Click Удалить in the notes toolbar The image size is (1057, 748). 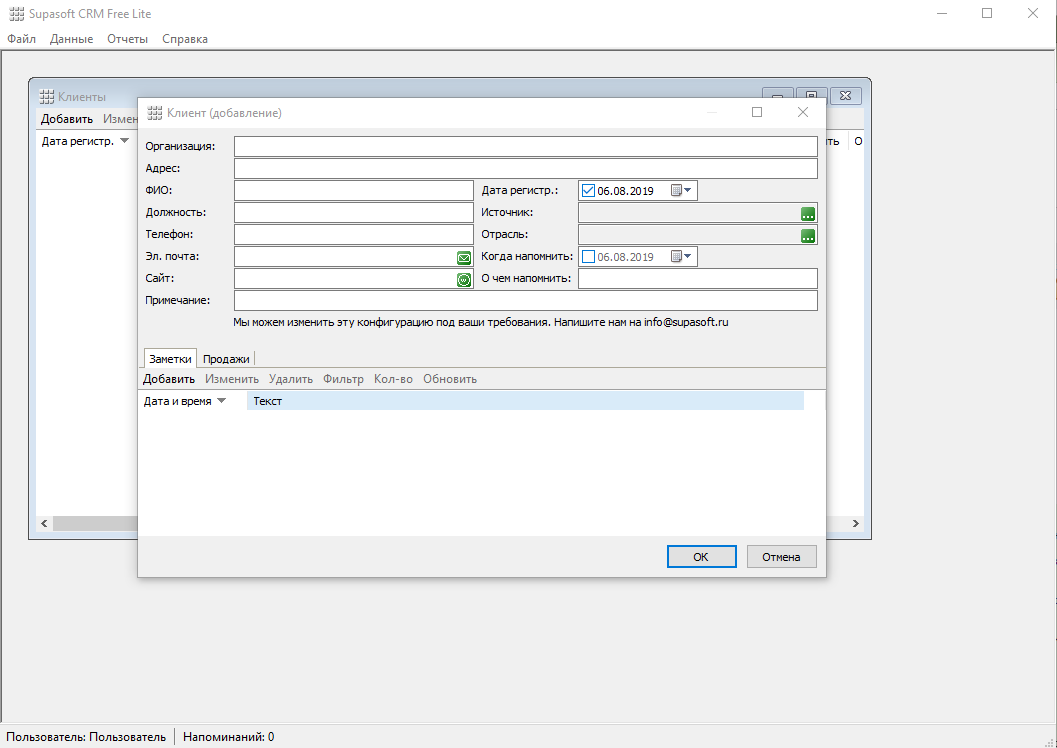(x=291, y=379)
